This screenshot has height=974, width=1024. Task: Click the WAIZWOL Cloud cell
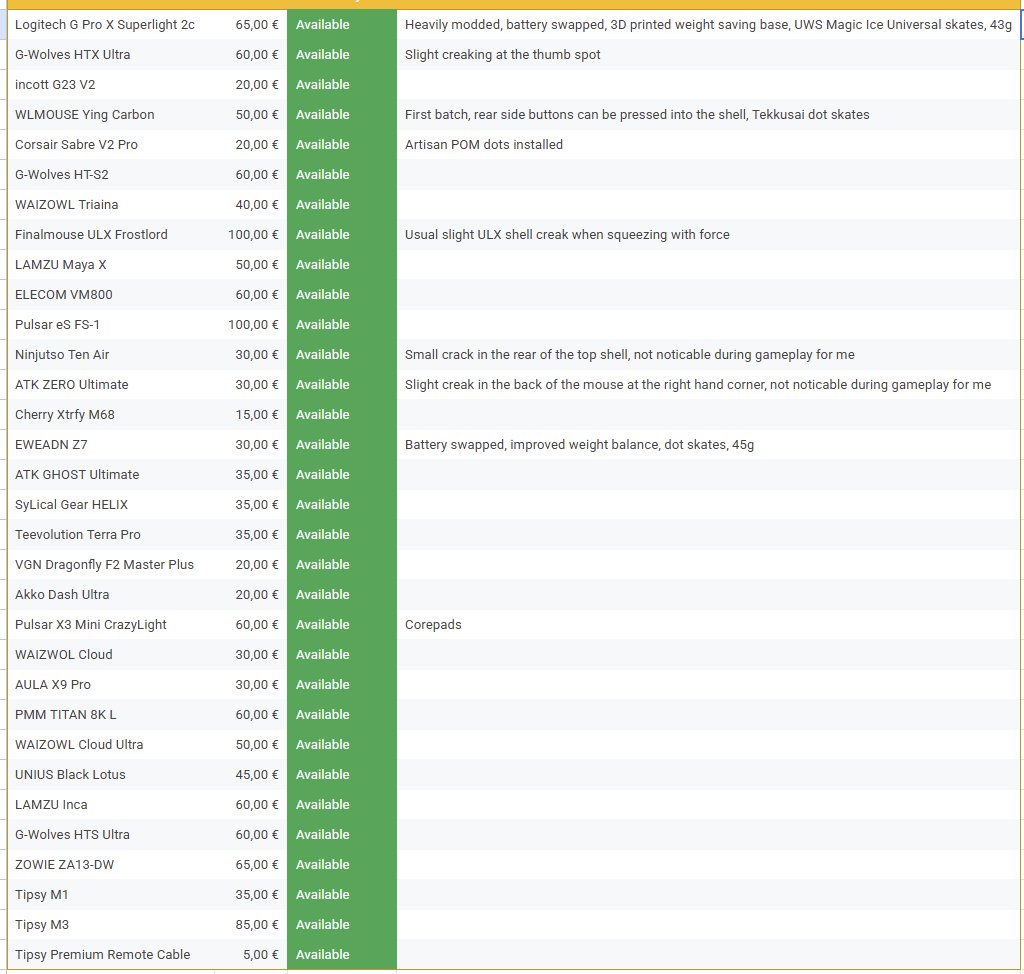click(111, 656)
